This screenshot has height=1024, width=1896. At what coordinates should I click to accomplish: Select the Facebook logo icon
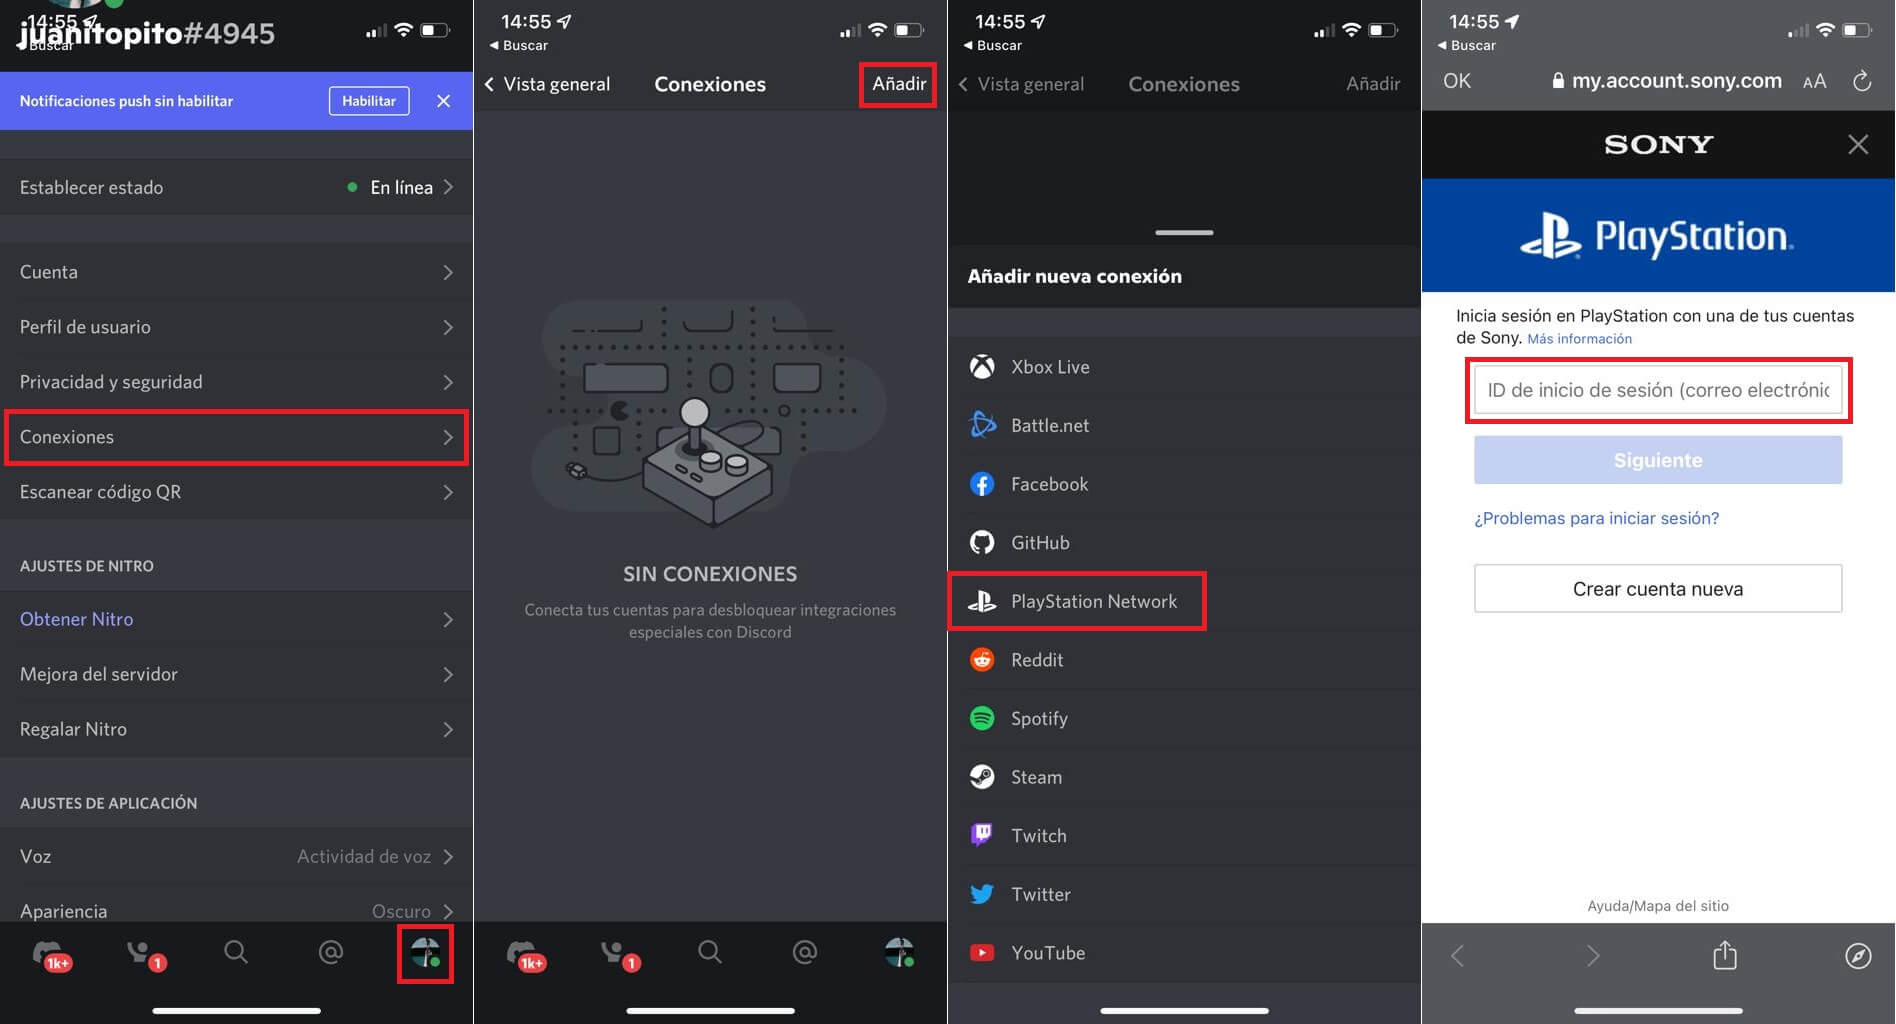[982, 484]
